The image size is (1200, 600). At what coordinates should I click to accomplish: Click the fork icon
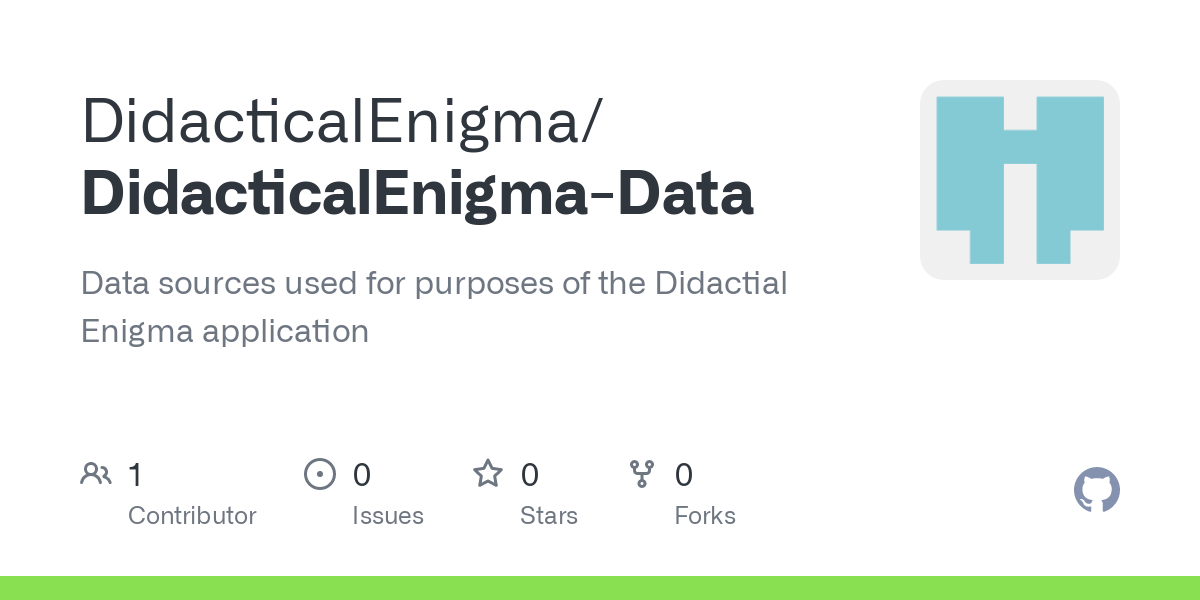pos(642,474)
